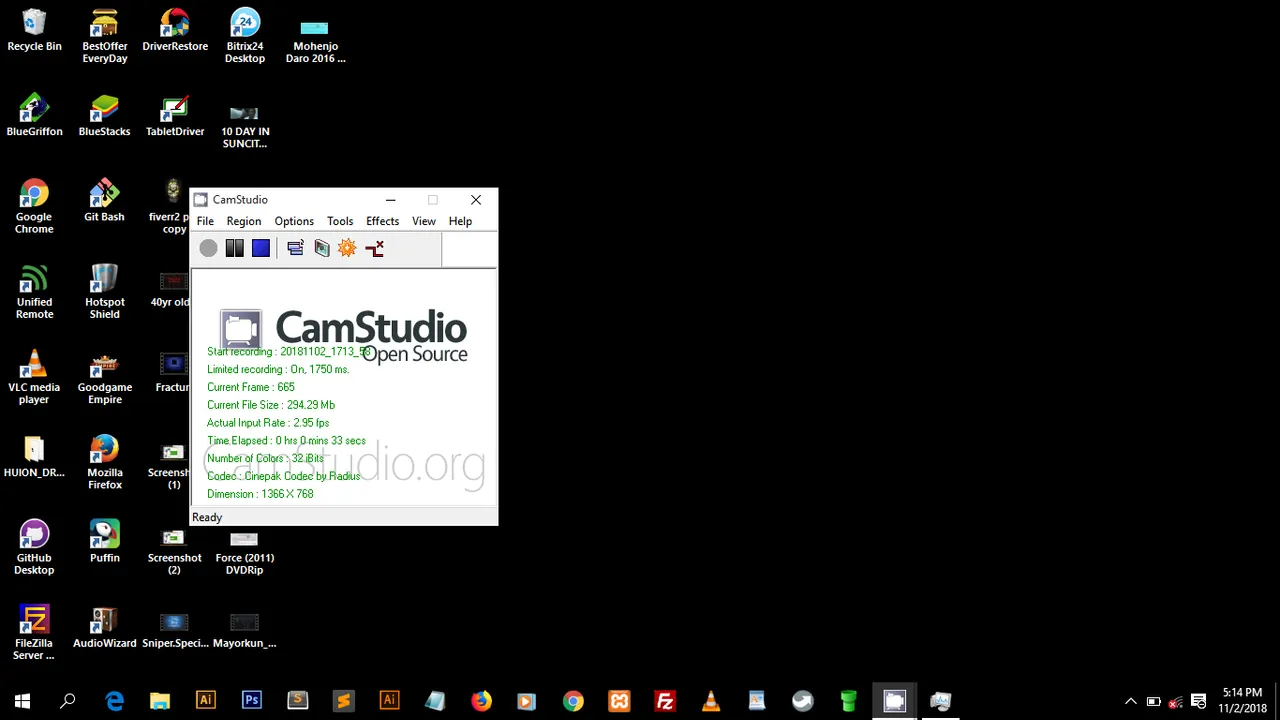This screenshot has height=720, width=1280.
Task: Select the VLC media player desktop shortcut
Action: pos(34,377)
